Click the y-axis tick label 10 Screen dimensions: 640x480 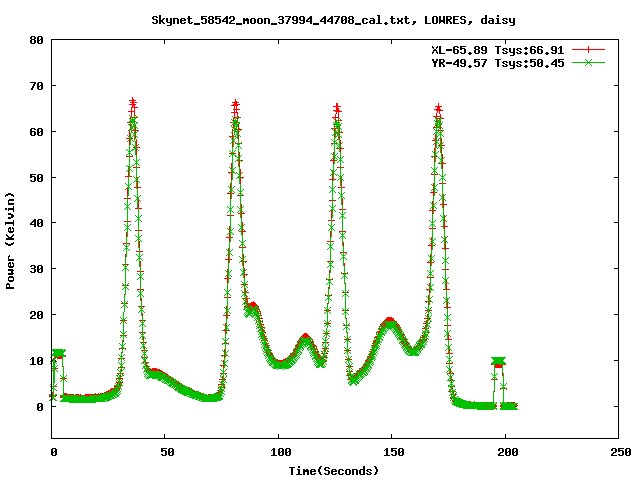tap(37, 361)
